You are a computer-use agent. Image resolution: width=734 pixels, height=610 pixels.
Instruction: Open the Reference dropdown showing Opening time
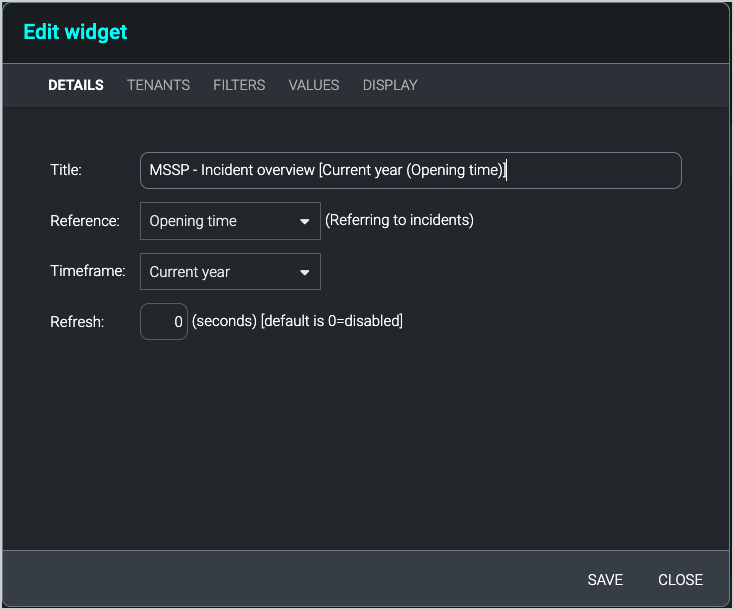pos(220,221)
